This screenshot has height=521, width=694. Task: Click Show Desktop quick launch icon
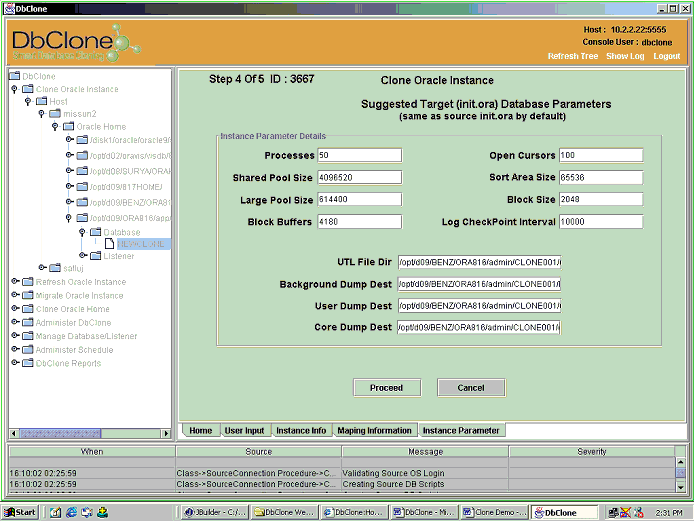click(56, 513)
